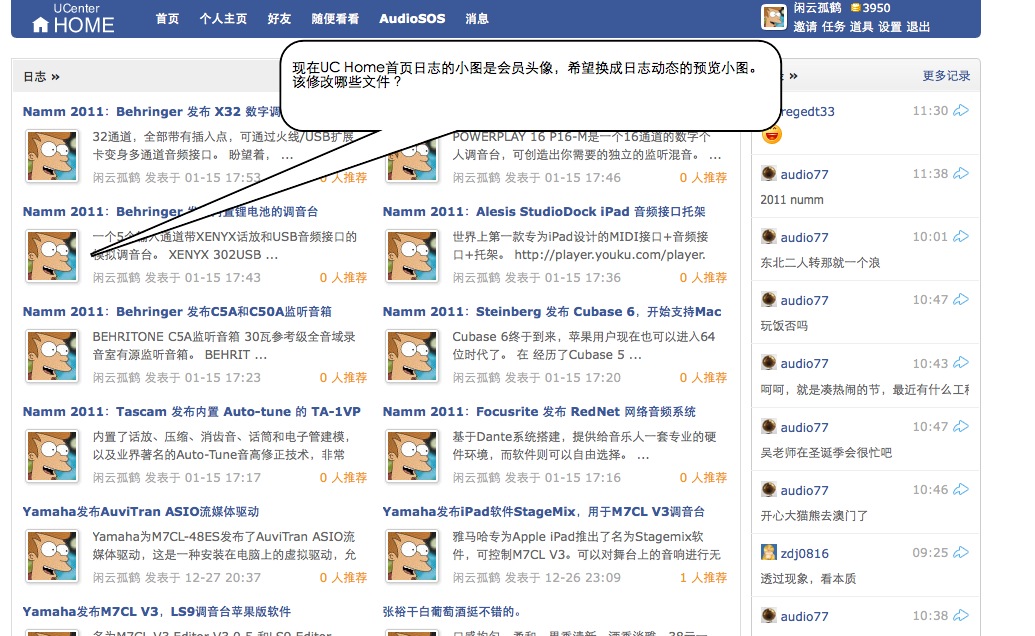Click the user avatar in the header
The height and width of the screenshot is (636, 1035).
(x=774, y=17)
